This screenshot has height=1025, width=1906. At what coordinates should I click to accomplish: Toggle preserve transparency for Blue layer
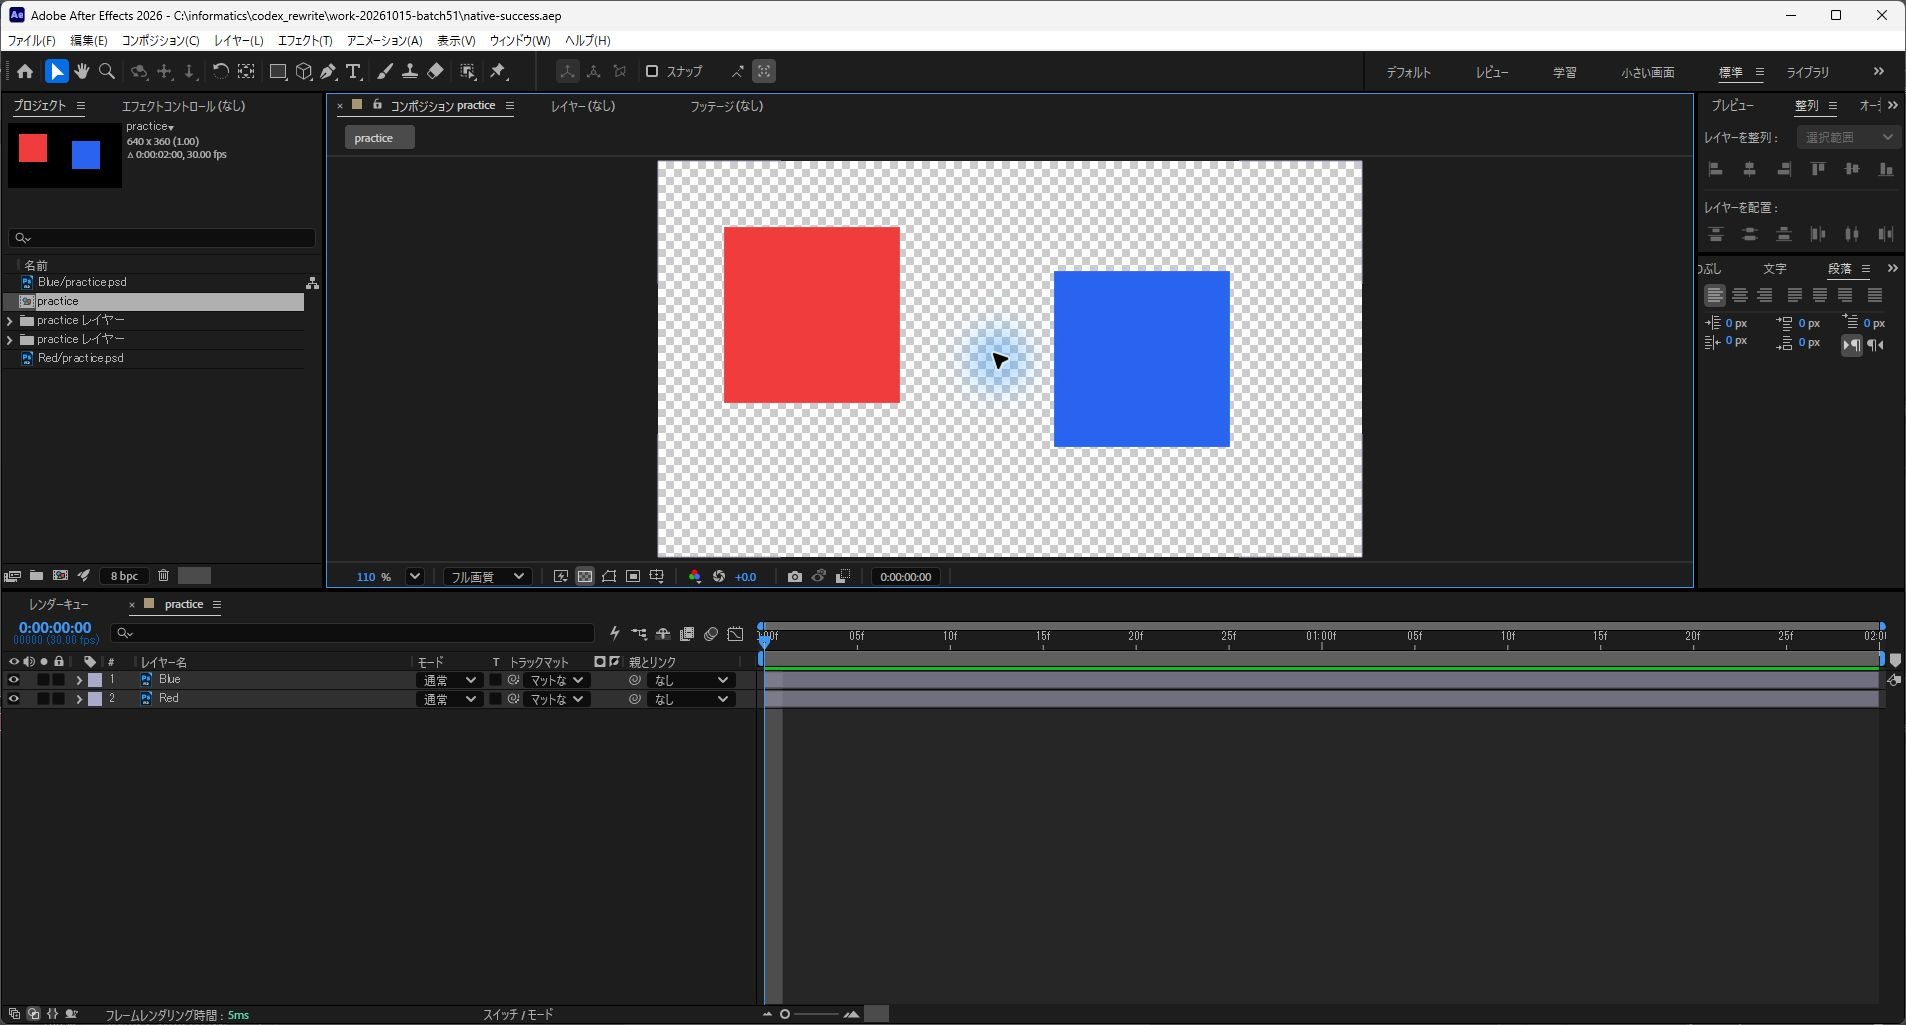coord(495,680)
